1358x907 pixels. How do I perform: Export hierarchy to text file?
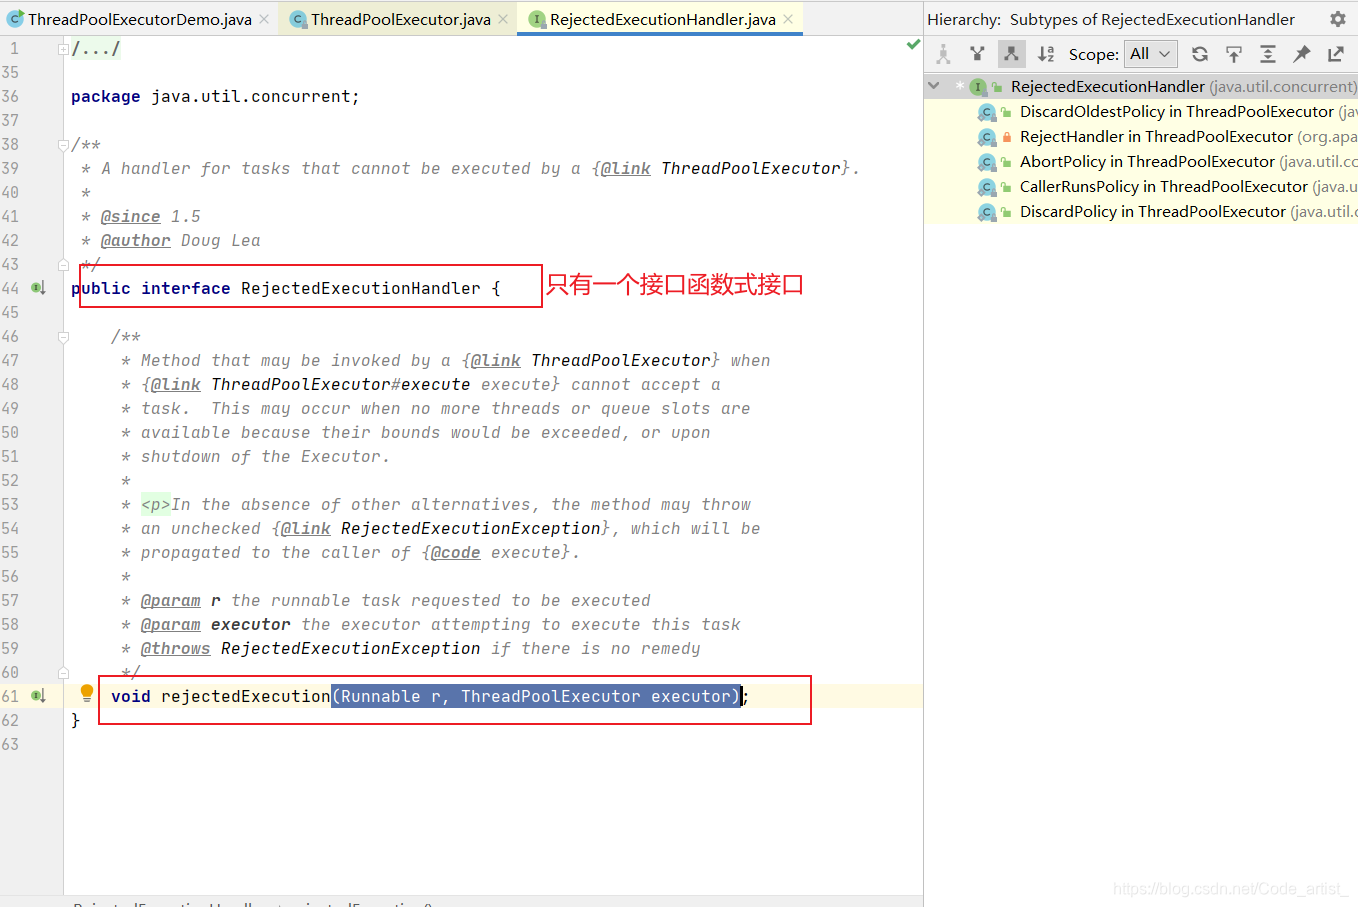coord(1336,54)
